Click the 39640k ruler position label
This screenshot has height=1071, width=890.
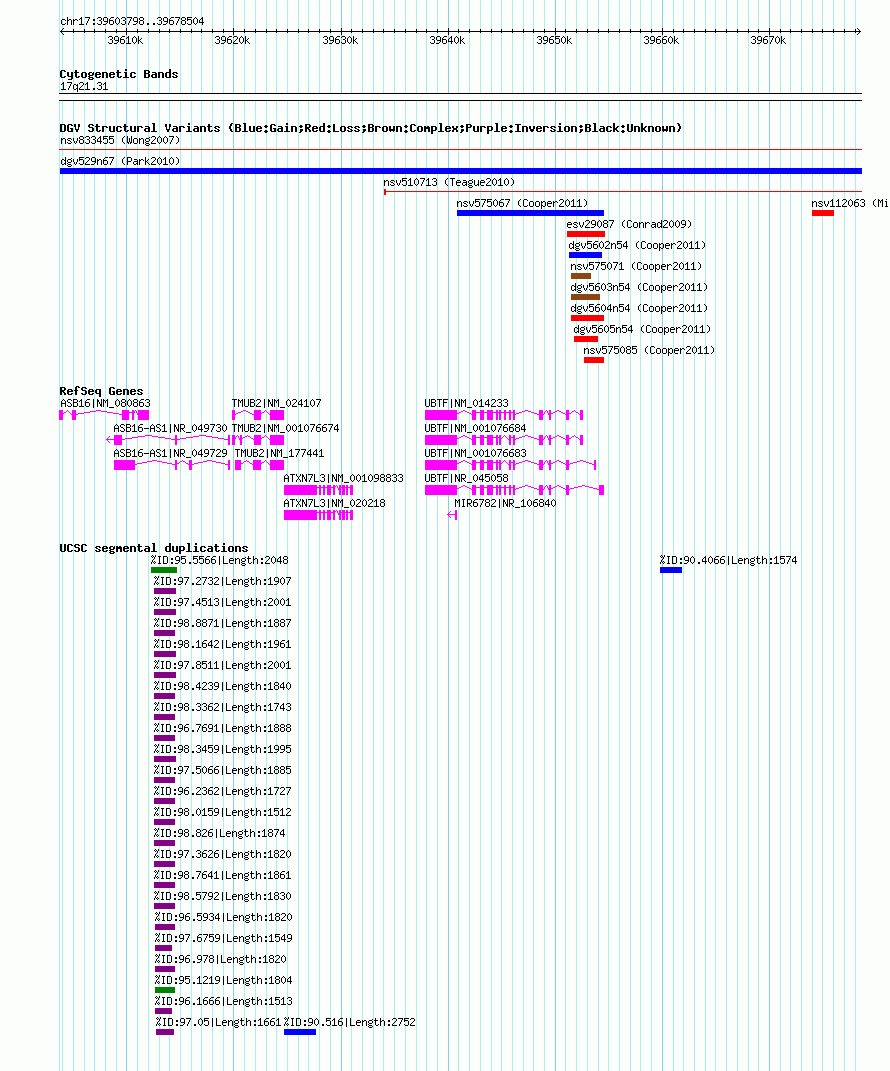tap(447, 41)
